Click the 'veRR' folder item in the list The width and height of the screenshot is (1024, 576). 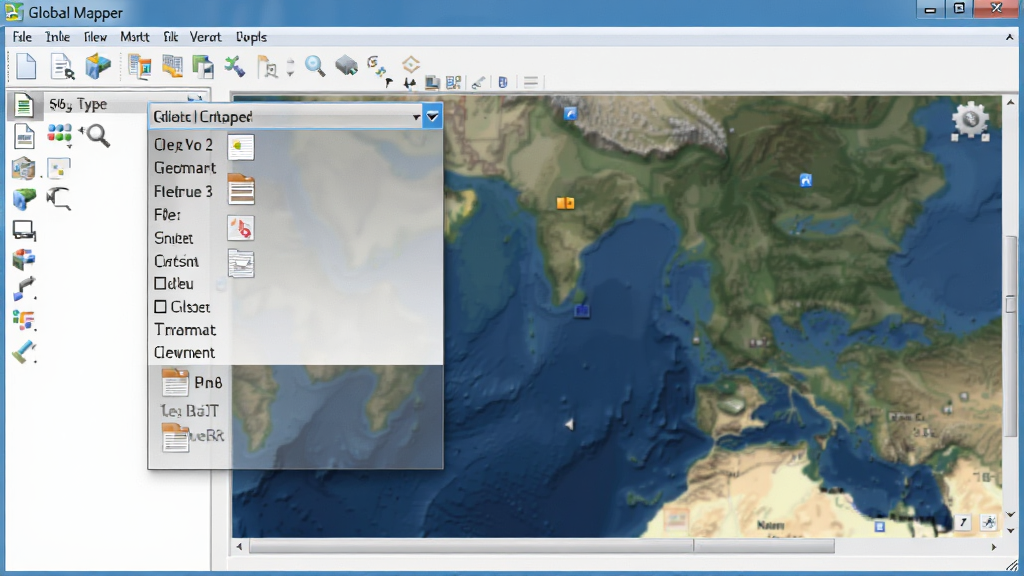(193, 437)
